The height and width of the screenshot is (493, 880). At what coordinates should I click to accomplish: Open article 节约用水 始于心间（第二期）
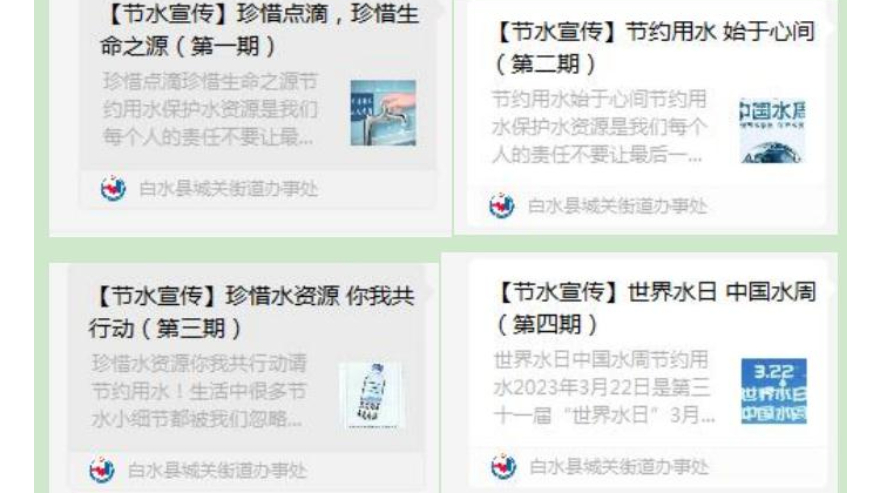click(653, 48)
